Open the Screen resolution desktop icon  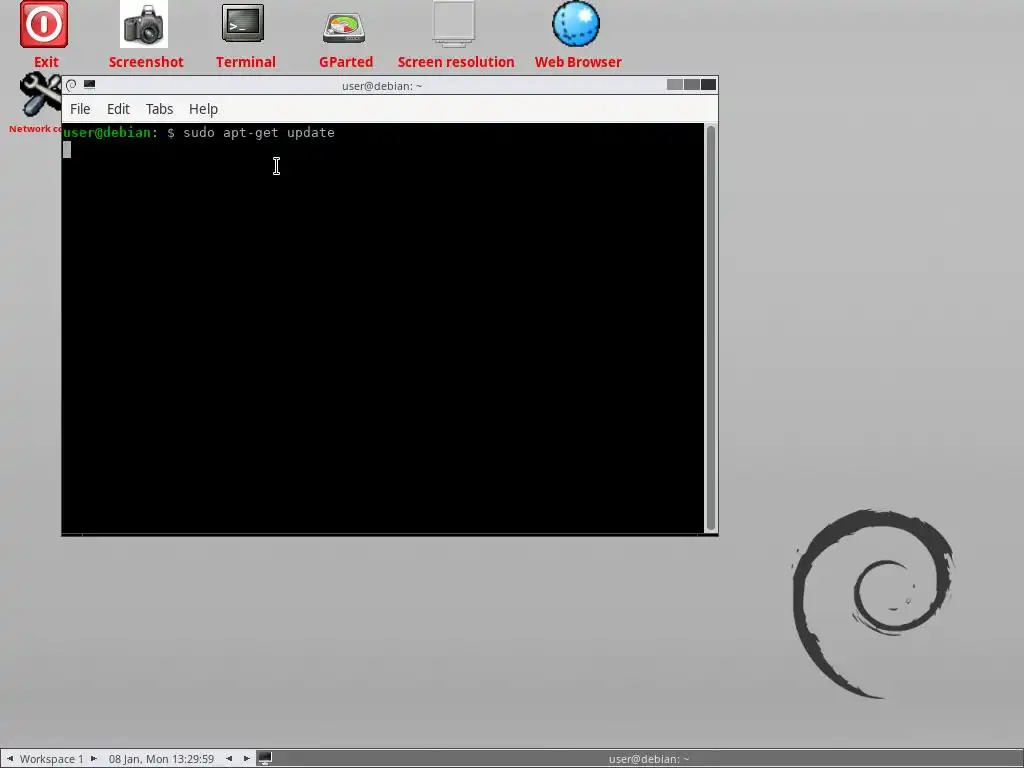454,24
